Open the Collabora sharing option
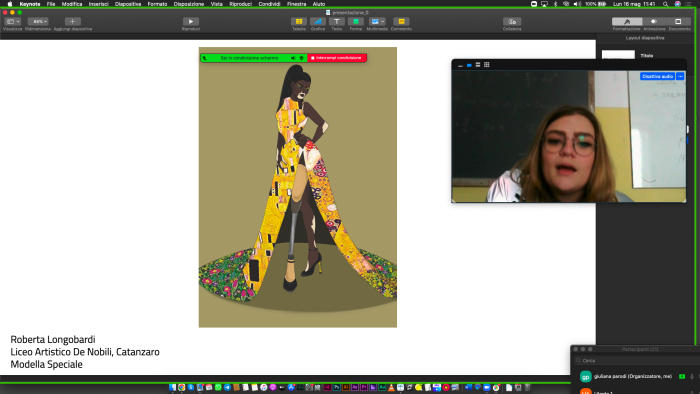This screenshot has width=700, height=394. (x=512, y=21)
